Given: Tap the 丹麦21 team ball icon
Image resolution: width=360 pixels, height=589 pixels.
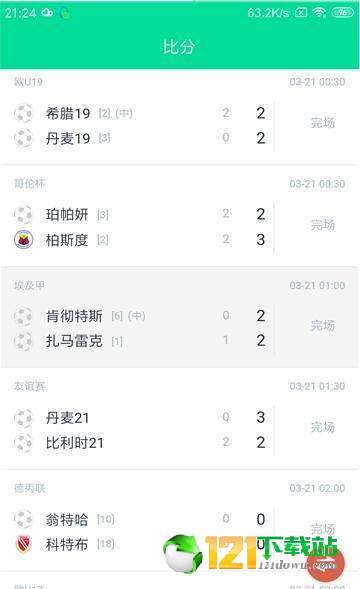Looking at the screenshot, I should pyautogui.click(x=23, y=418).
